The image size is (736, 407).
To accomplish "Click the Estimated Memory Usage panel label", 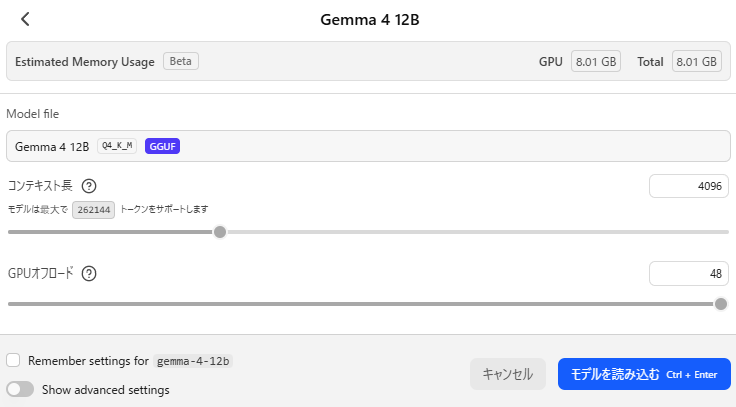I will tap(85, 62).
